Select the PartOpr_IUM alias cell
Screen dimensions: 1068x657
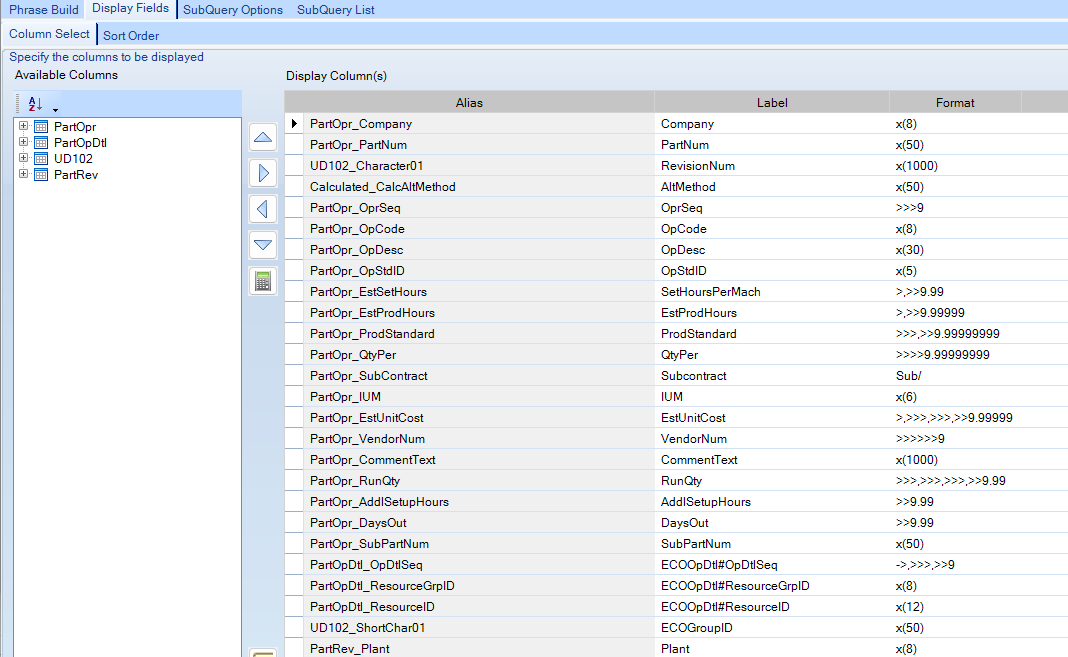479,396
